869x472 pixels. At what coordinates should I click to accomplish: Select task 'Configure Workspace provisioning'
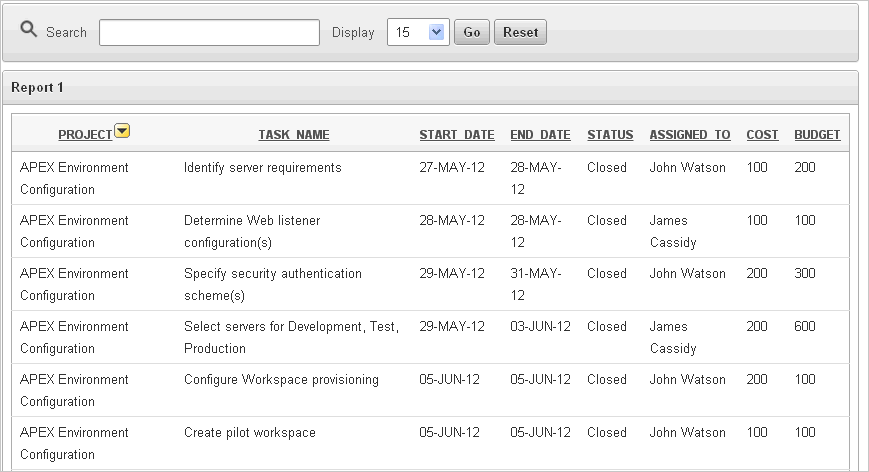click(282, 379)
